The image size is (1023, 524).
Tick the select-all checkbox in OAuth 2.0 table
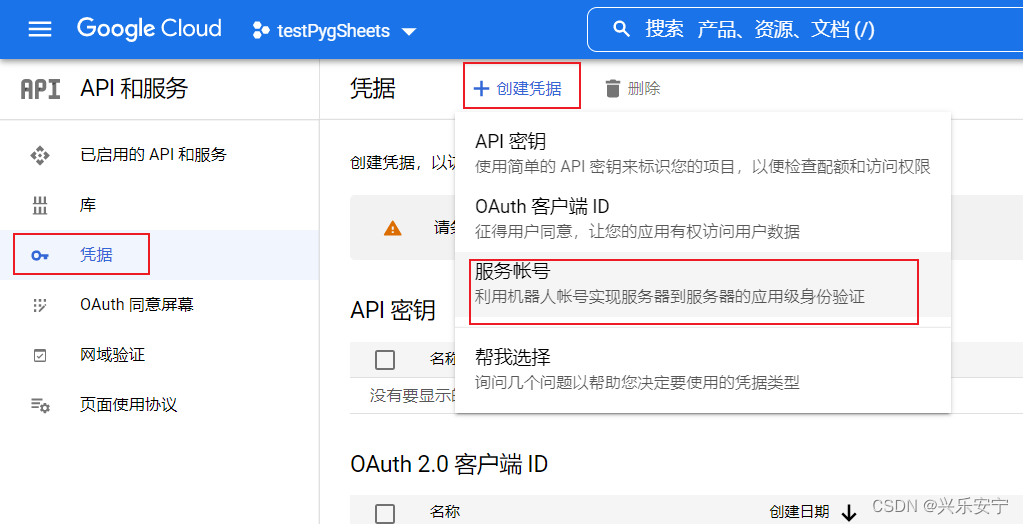coord(385,513)
